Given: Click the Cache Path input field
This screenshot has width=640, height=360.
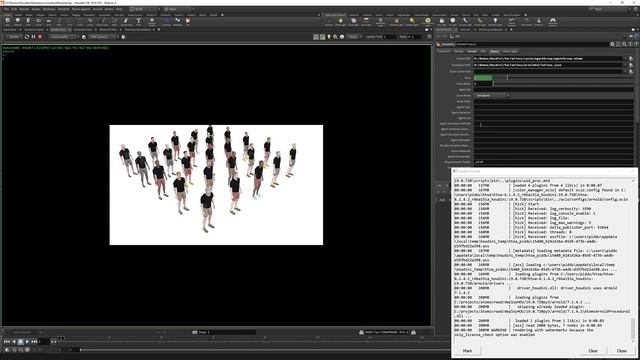Looking at the screenshot, I should point(549,59).
